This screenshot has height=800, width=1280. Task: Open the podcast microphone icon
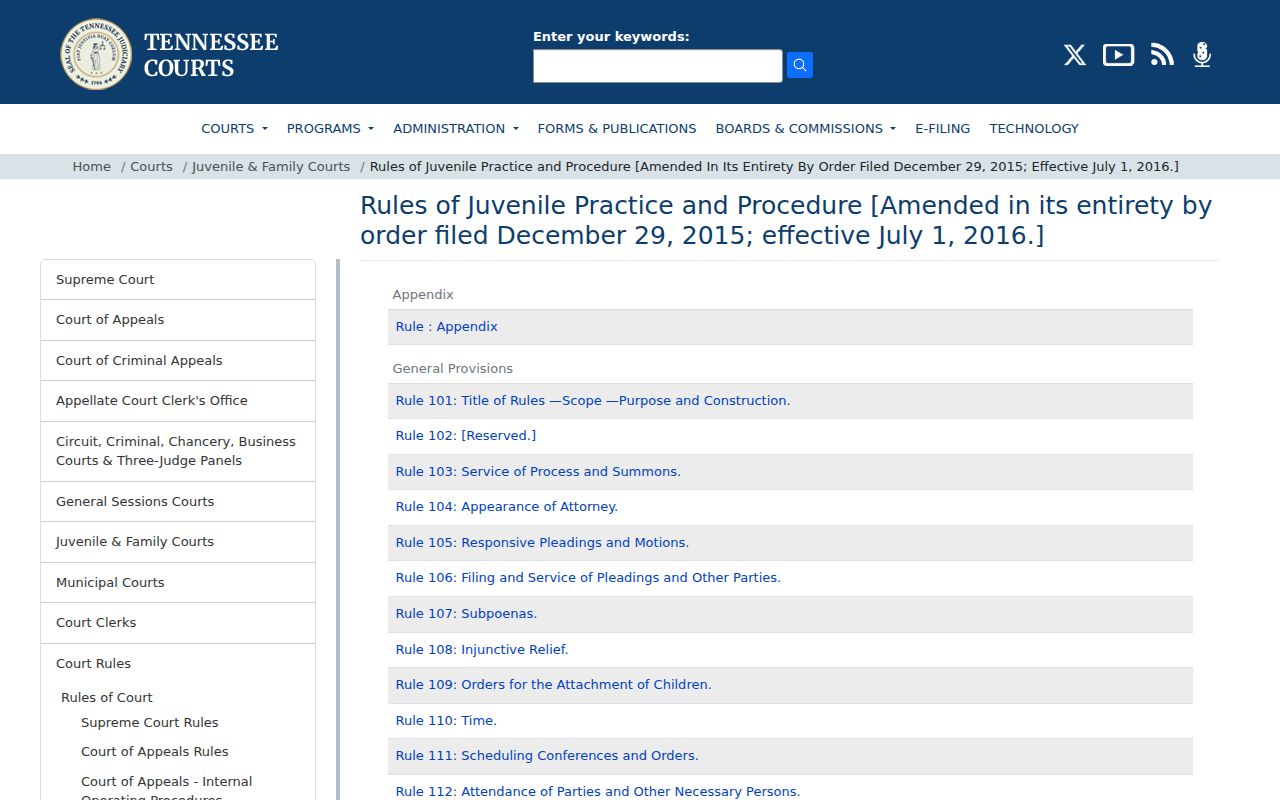coord(1202,55)
